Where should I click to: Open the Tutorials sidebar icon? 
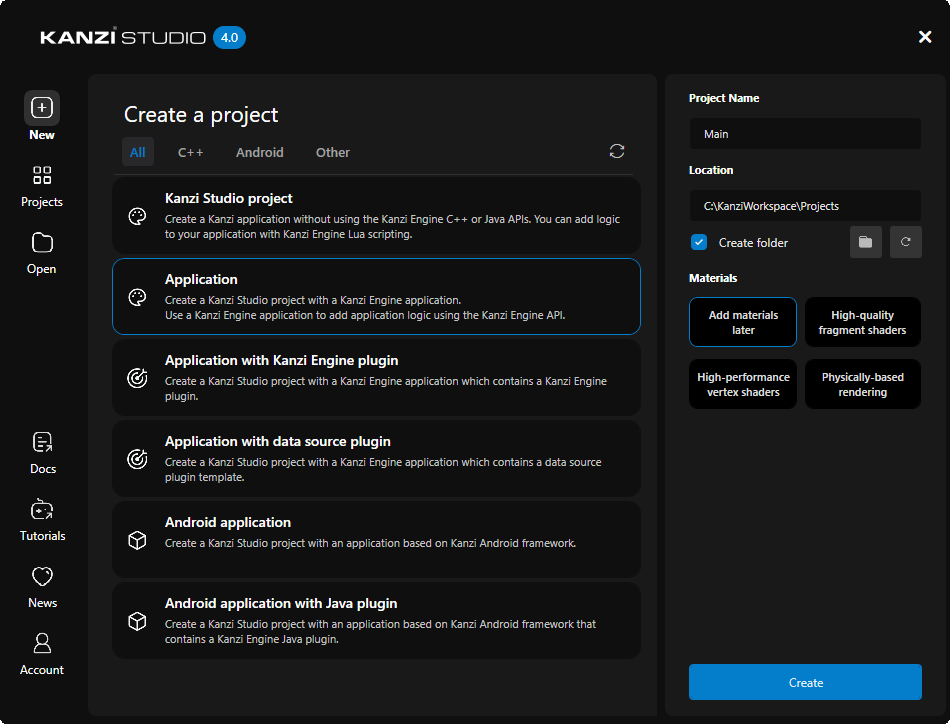point(41,508)
